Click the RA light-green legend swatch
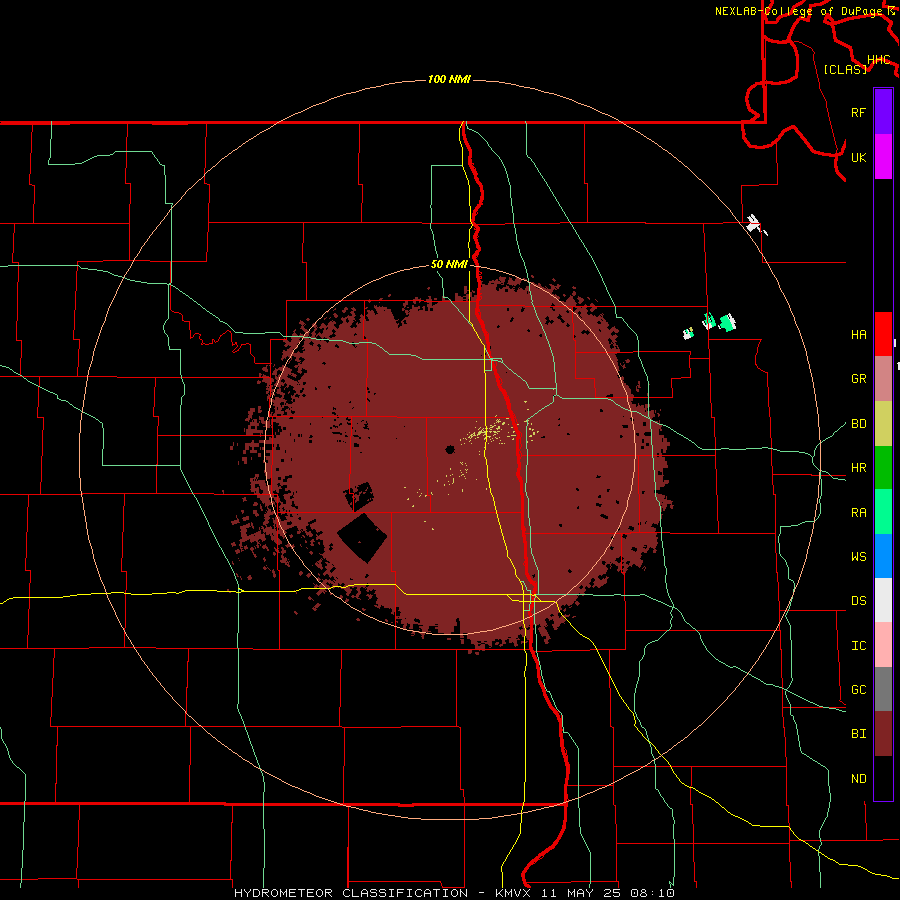Viewport: 900px width, 900px height. (883, 511)
